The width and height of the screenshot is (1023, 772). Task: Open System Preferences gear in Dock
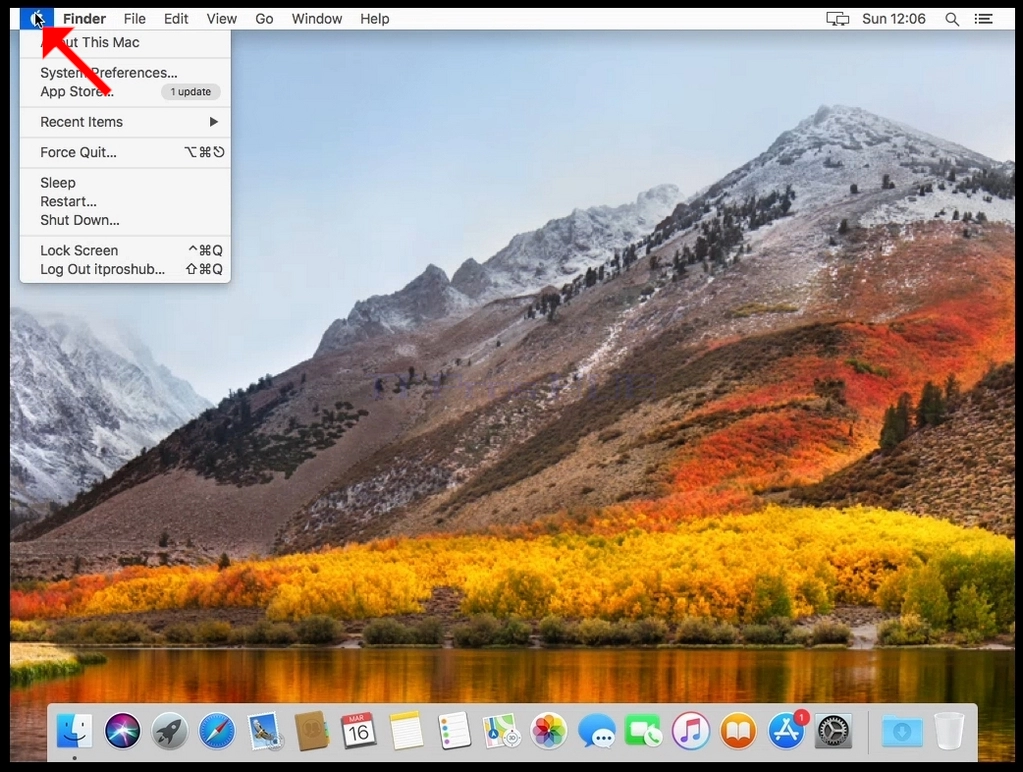tap(833, 730)
